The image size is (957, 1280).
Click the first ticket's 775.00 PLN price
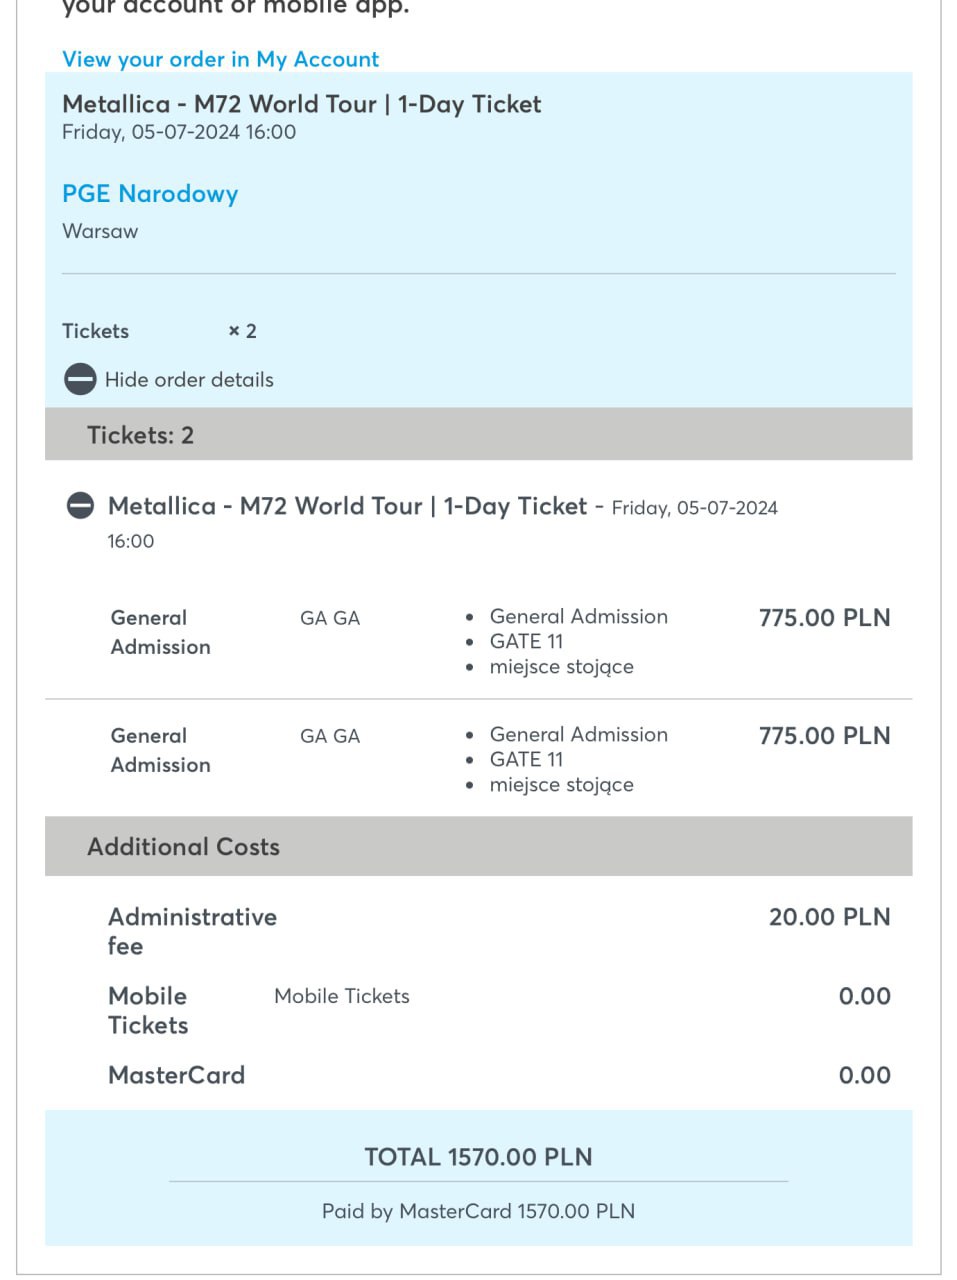pos(824,618)
